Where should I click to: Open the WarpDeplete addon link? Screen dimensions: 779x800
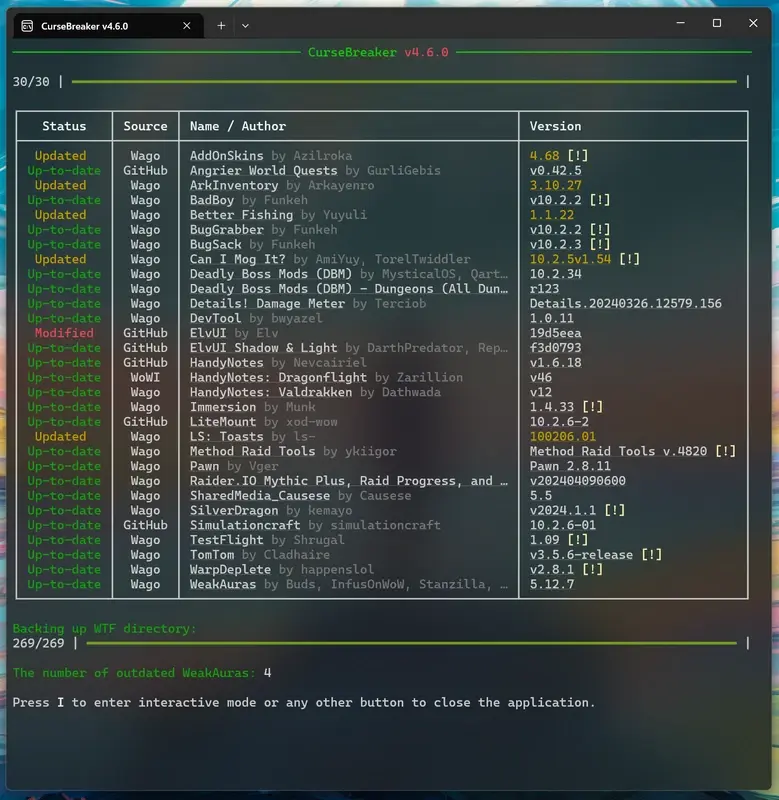point(230,570)
